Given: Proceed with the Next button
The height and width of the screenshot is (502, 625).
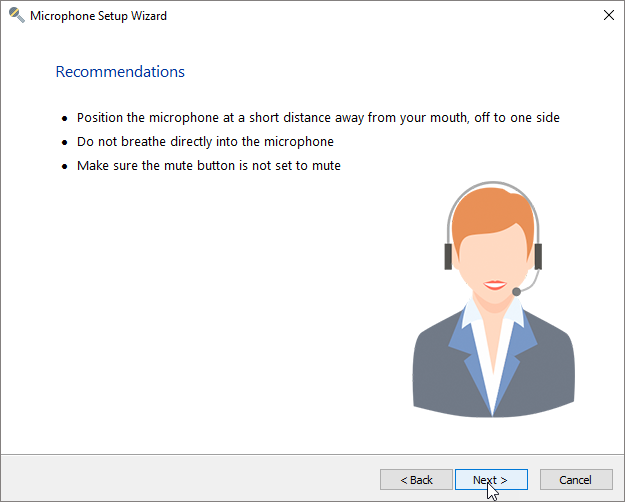Looking at the screenshot, I should tap(490, 480).
